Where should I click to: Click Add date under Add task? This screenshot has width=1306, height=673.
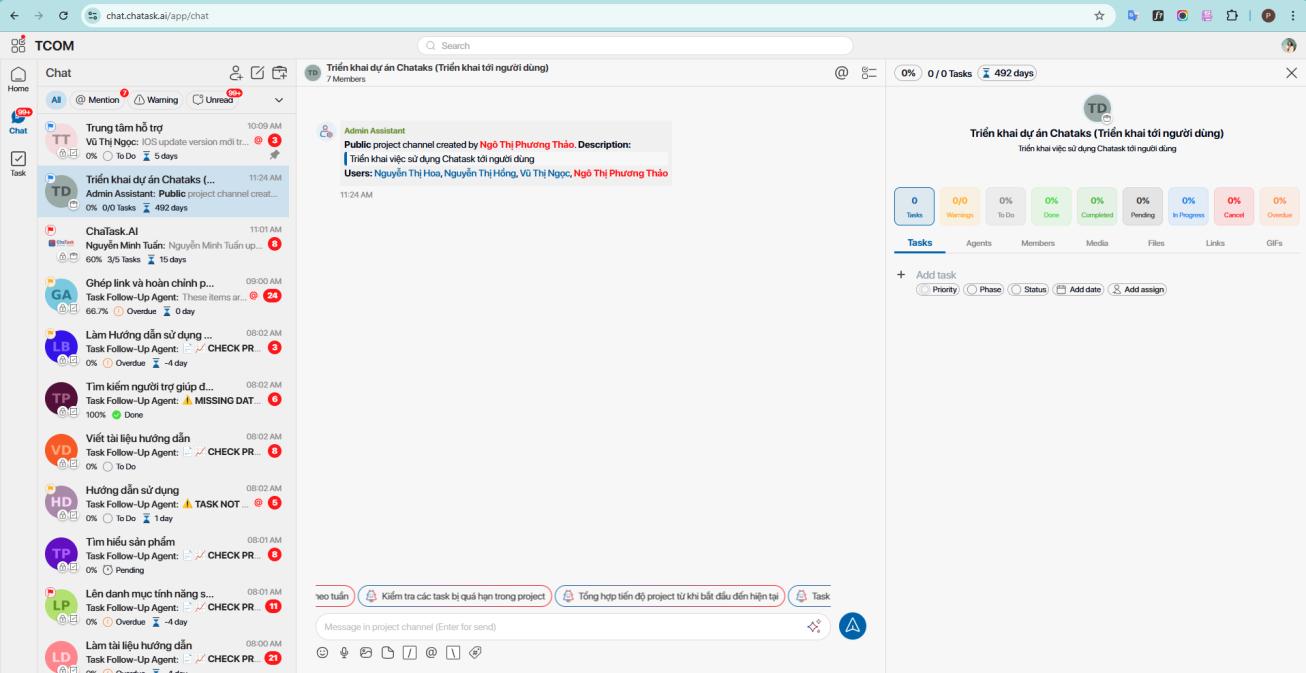[1077, 289]
